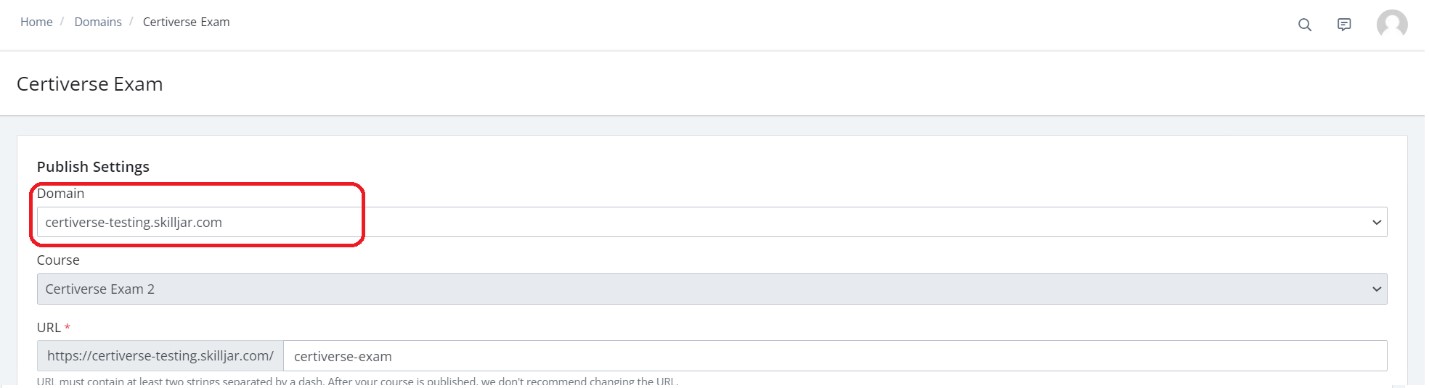The height and width of the screenshot is (388, 1429).
Task: Open the Course select showing Certiverse Exam 2
Action: pyautogui.click(x=712, y=289)
